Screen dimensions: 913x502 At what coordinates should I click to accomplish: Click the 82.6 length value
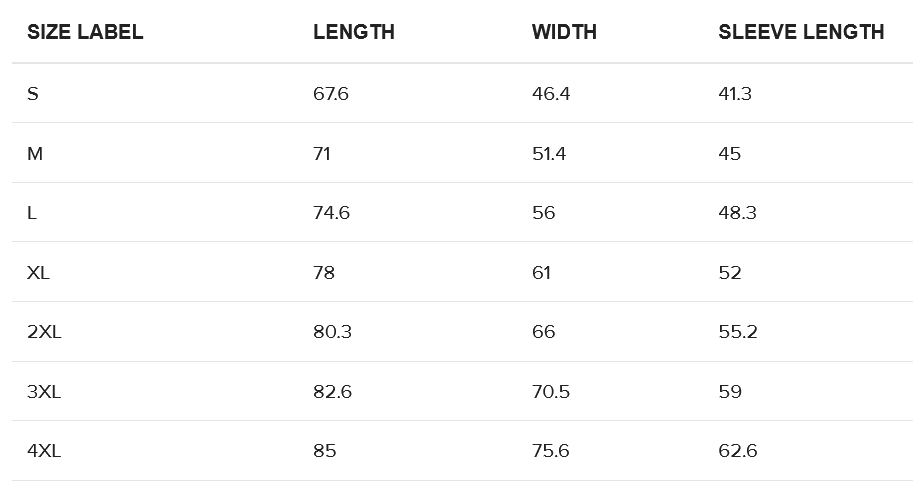[332, 392]
